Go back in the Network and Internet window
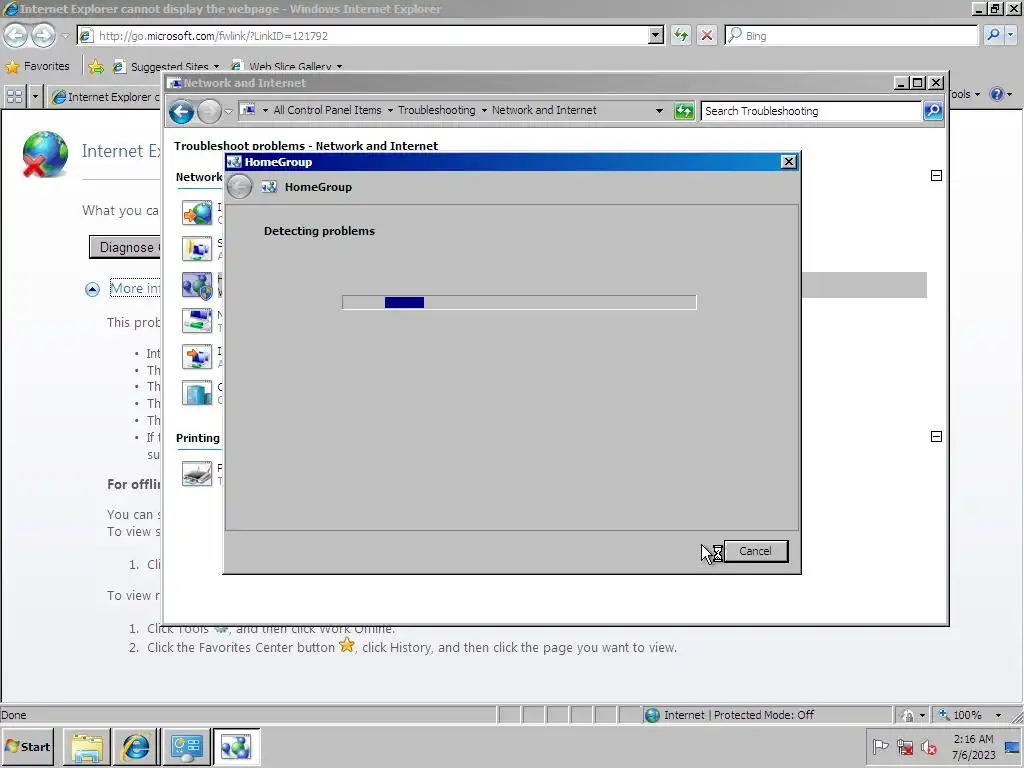1024x768 pixels. pos(182,112)
